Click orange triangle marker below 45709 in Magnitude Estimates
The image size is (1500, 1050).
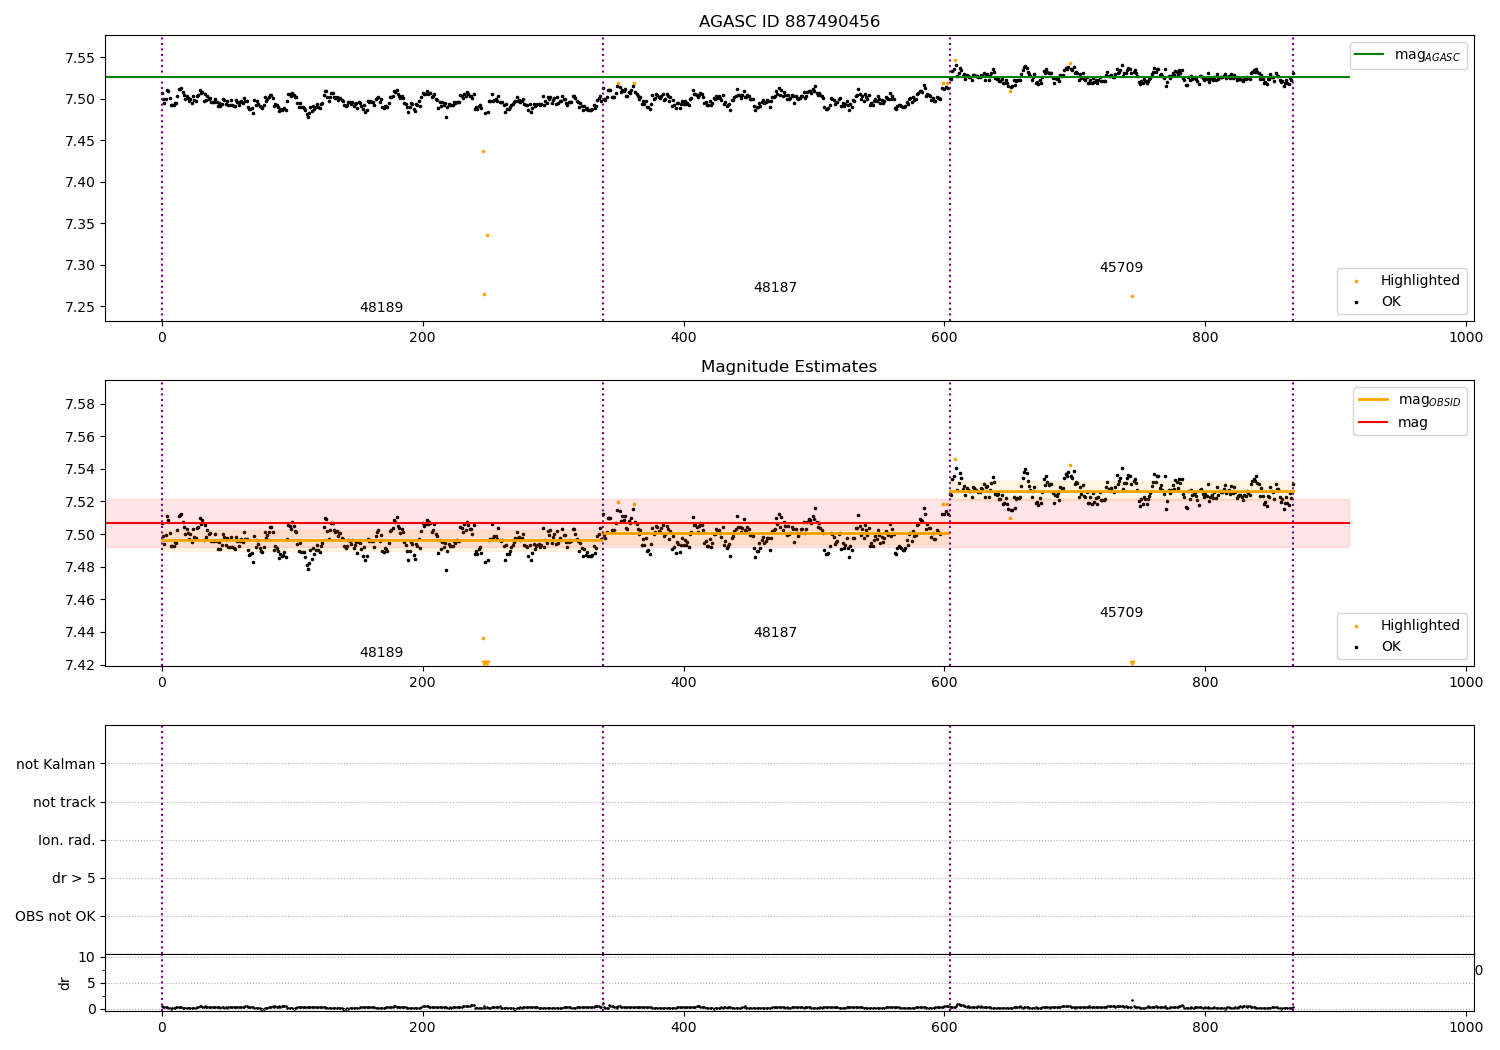pos(1132,663)
